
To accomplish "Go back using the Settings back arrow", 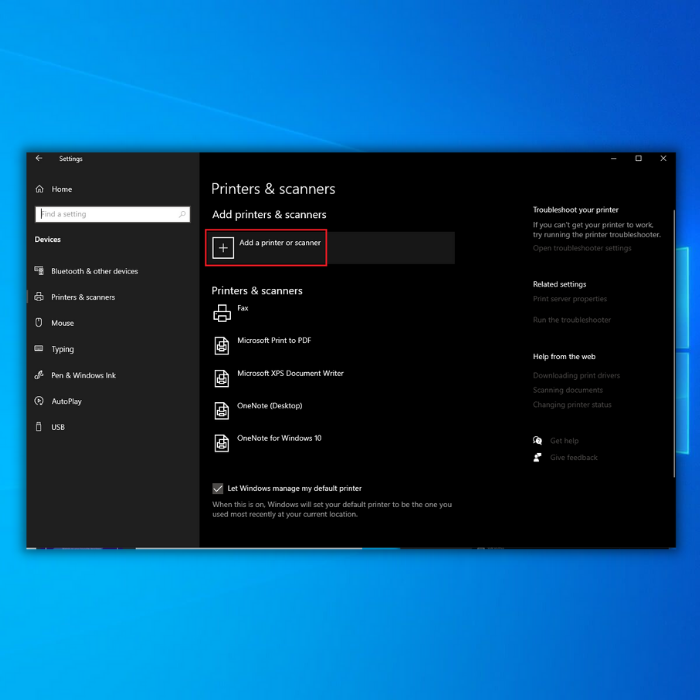I will pyautogui.click(x=39, y=158).
